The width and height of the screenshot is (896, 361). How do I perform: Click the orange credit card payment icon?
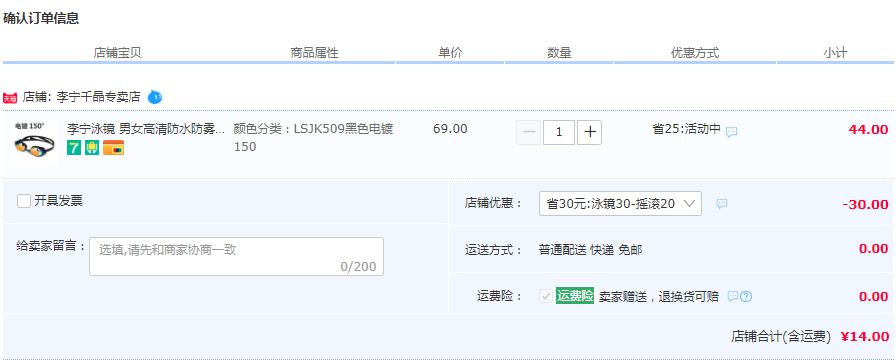(x=113, y=148)
